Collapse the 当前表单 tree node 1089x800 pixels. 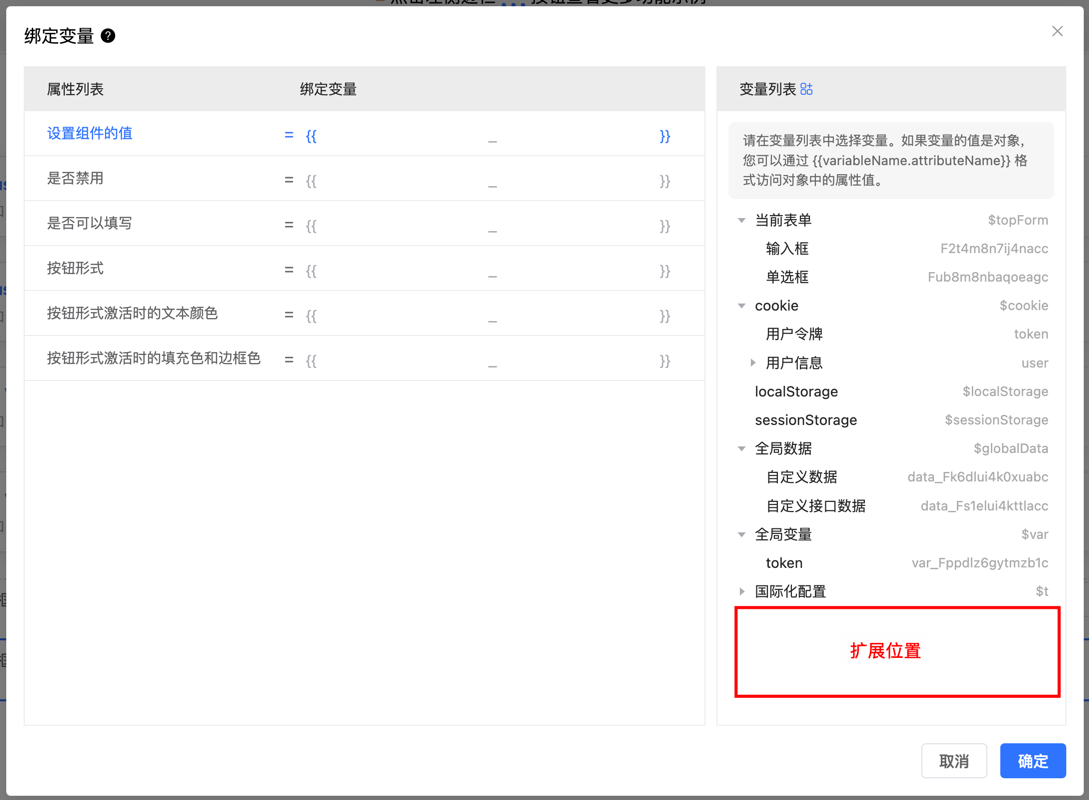pyautogui.click(x=742, y=220)
